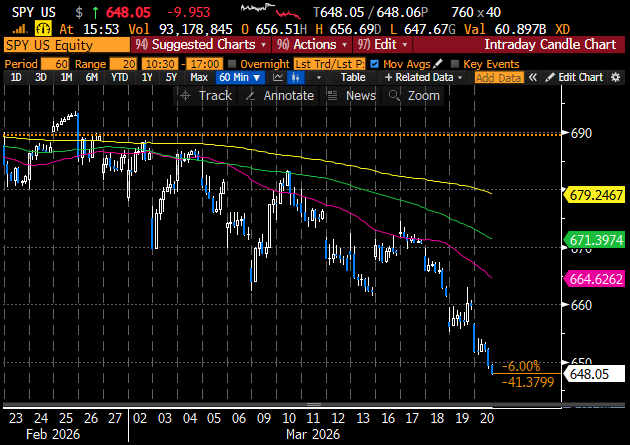Click the 648.05 last price axis label
Image resolution: width=630 pixels, height=445 pixels.
(595, 374)
